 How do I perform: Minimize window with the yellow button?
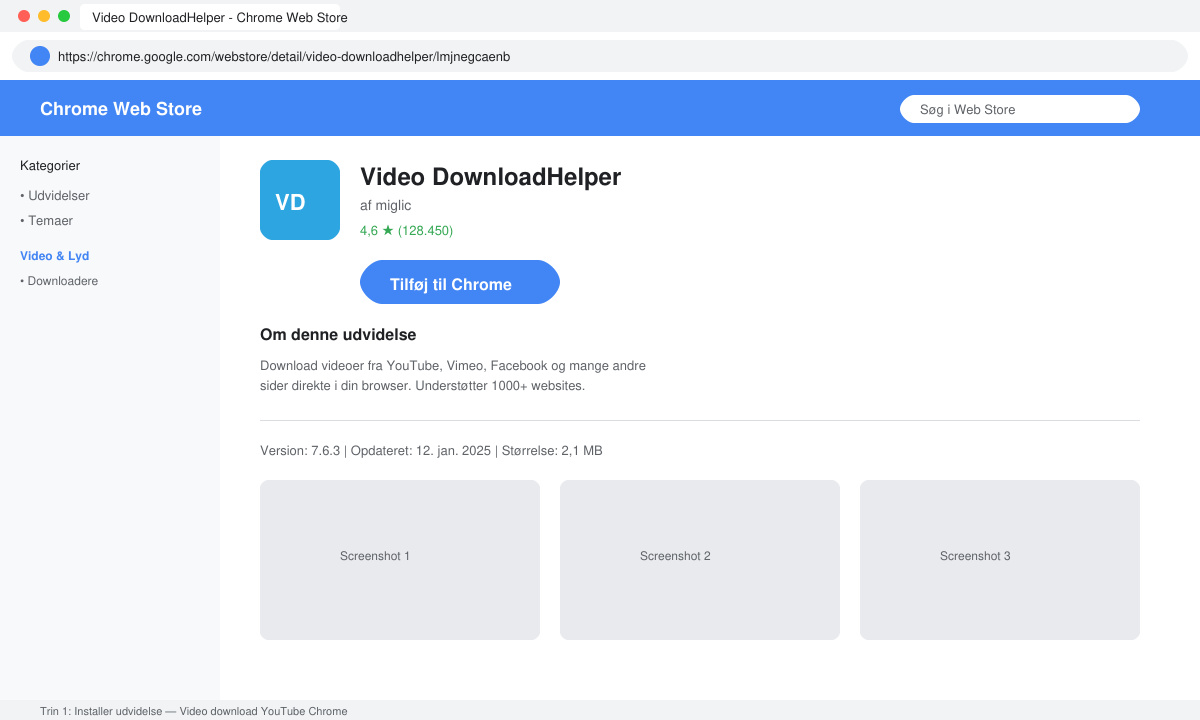tap(44, 16)
